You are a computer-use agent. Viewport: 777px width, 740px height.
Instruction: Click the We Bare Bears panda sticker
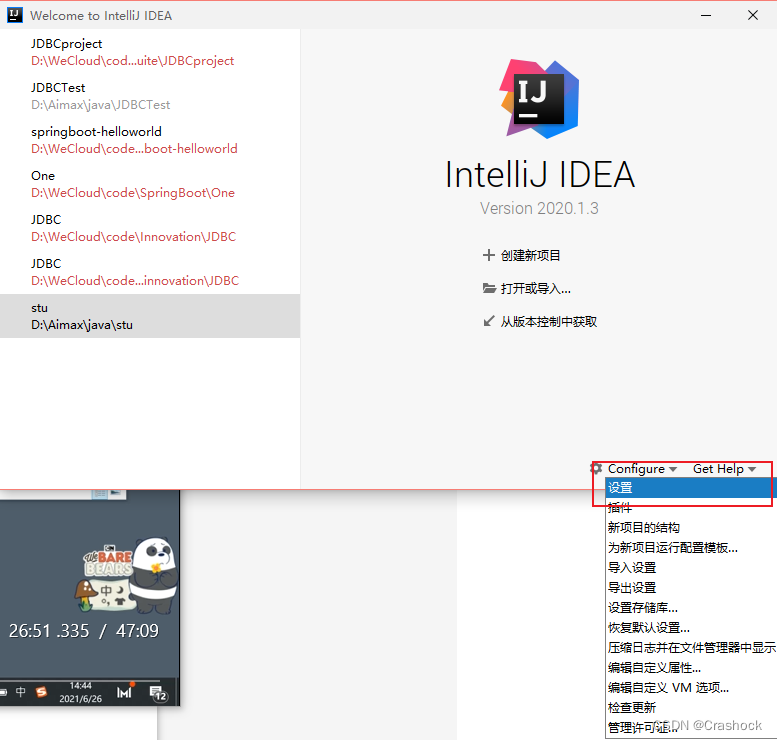[x=125, y=575]
